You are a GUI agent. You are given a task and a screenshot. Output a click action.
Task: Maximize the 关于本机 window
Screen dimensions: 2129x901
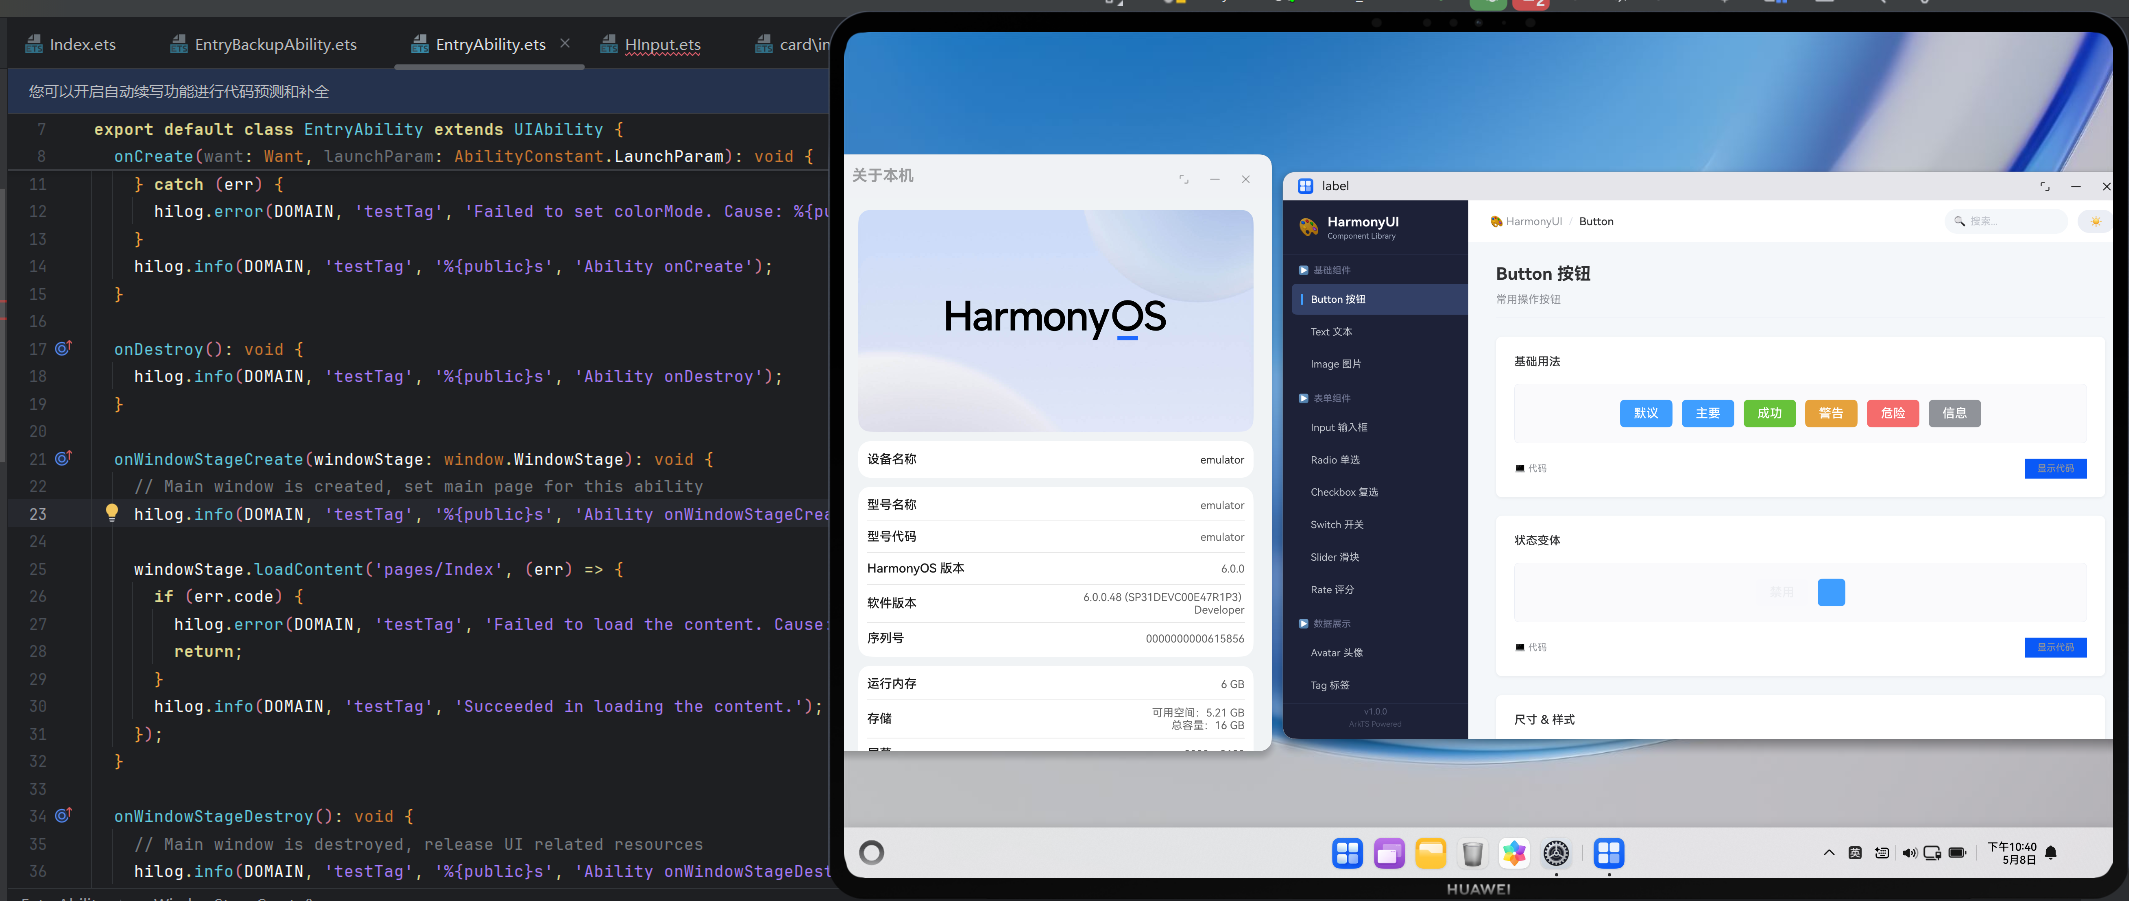tap(1184, 179)
